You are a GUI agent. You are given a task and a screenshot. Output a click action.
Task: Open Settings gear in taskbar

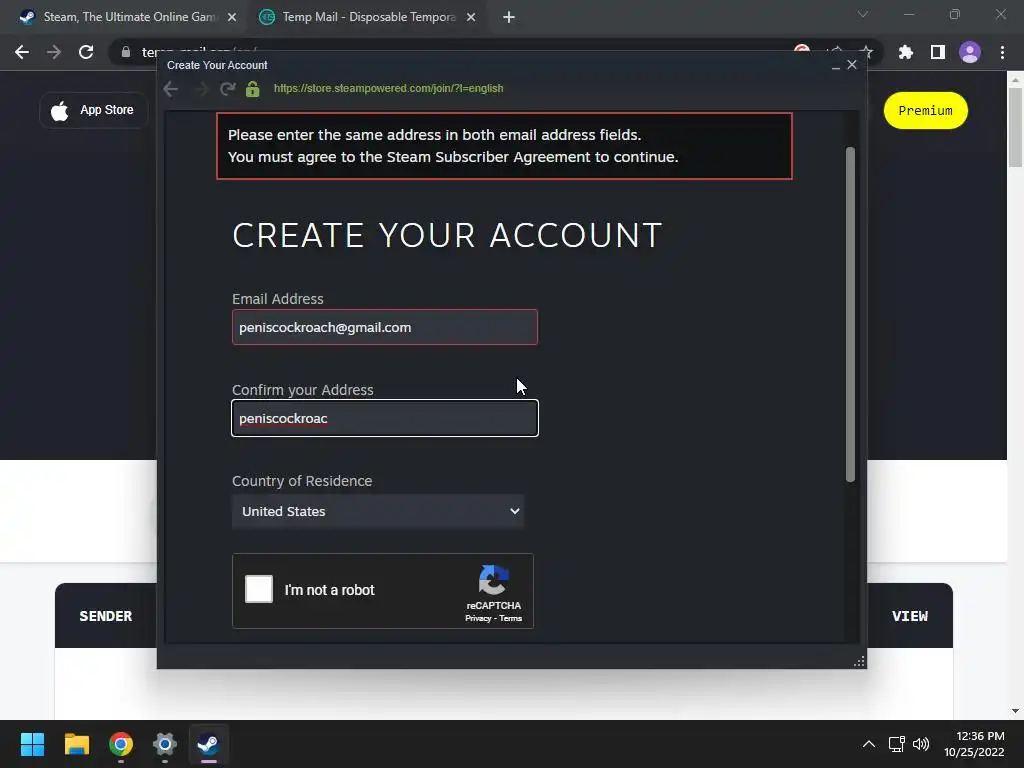click(165, 744)
